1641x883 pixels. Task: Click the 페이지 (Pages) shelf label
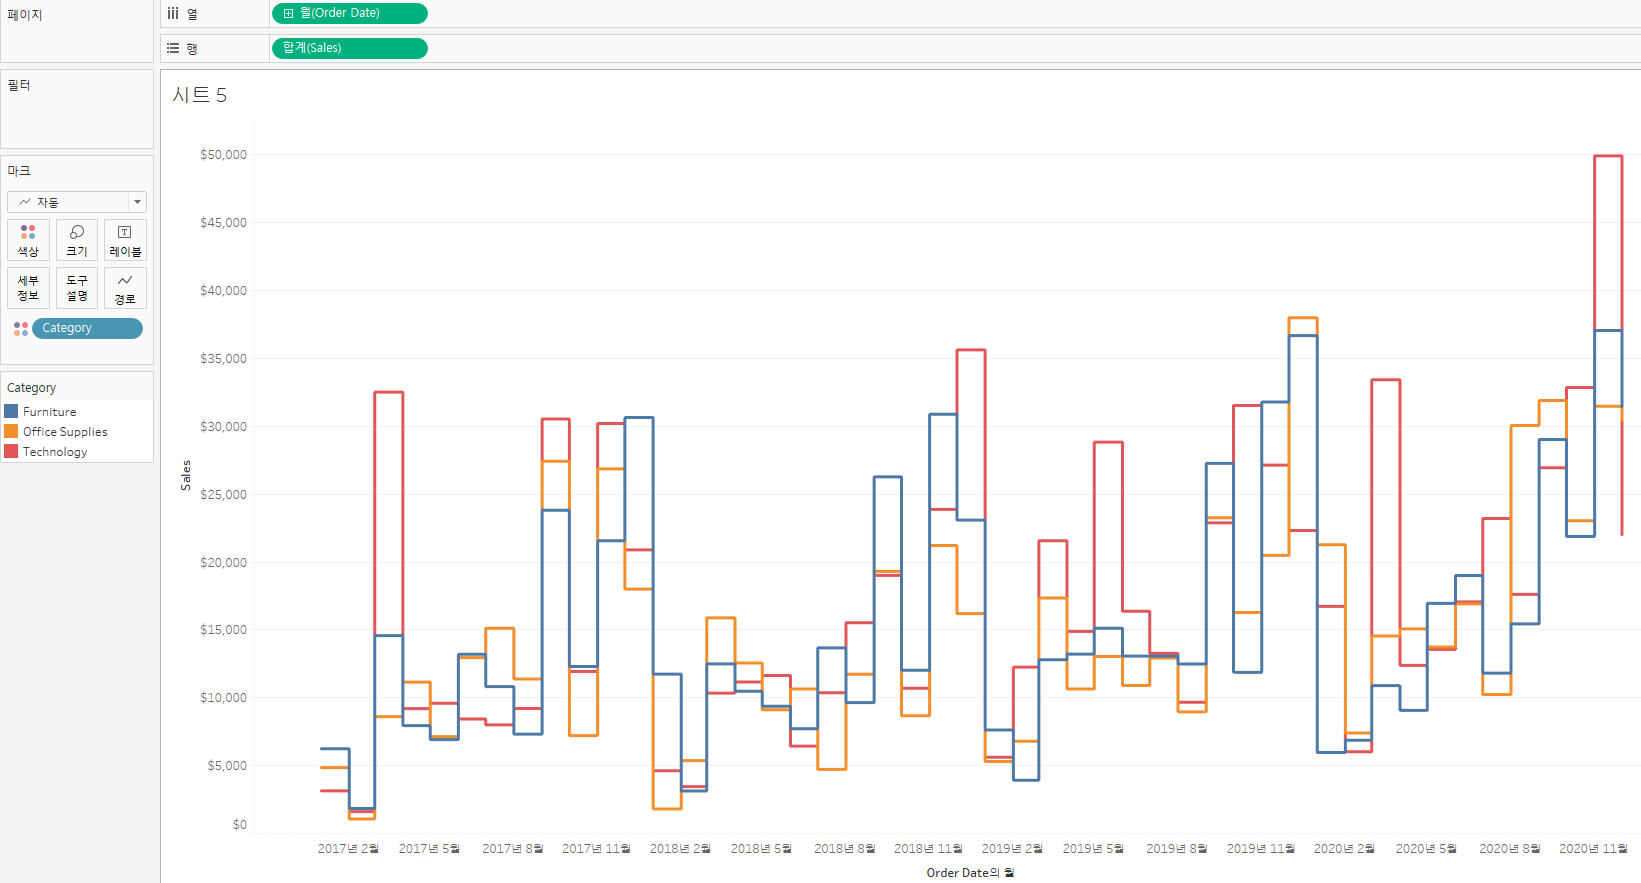click(x=25, y=15)
